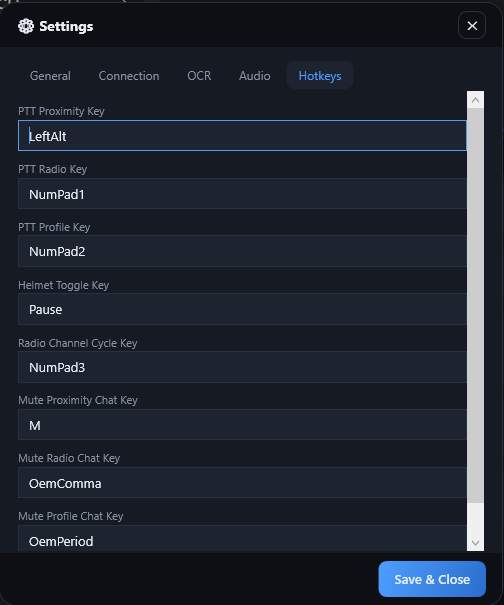Click the PTT Proximity Key label
Viewport: 504px width, 605px height.
pyautogui.click(x=61, y=111)
